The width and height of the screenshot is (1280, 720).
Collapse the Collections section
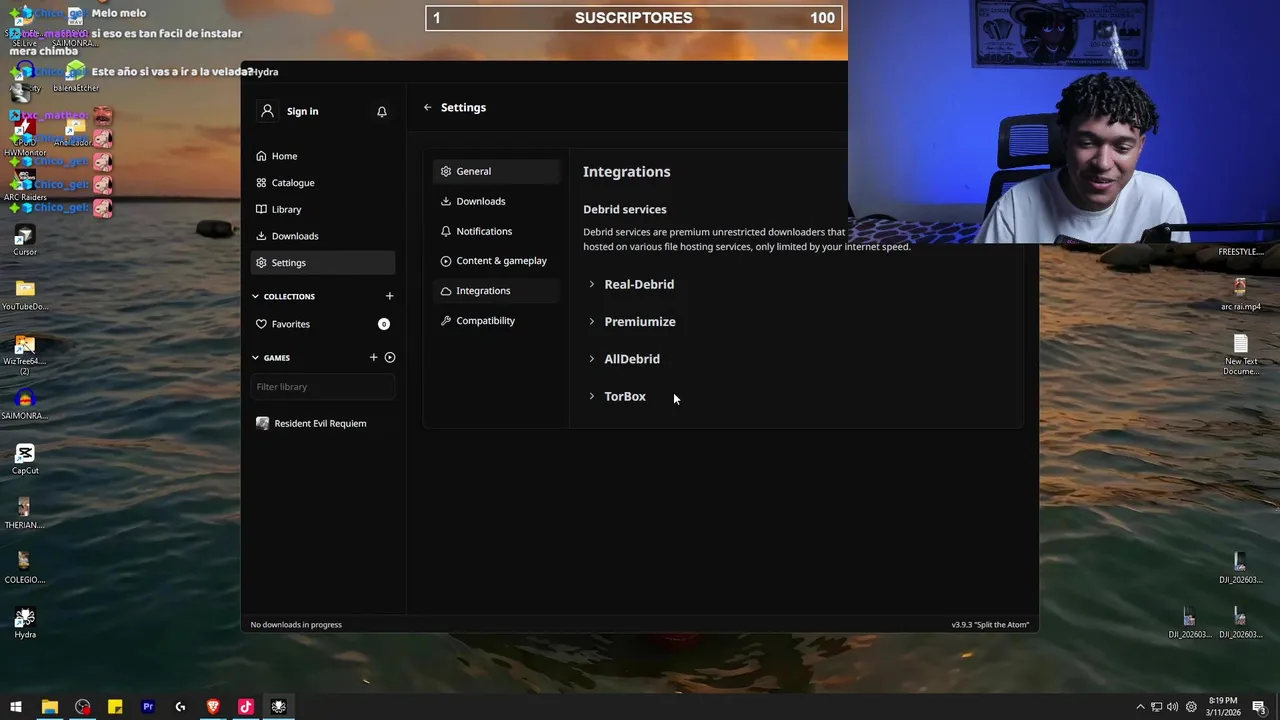tap(284, 297)
